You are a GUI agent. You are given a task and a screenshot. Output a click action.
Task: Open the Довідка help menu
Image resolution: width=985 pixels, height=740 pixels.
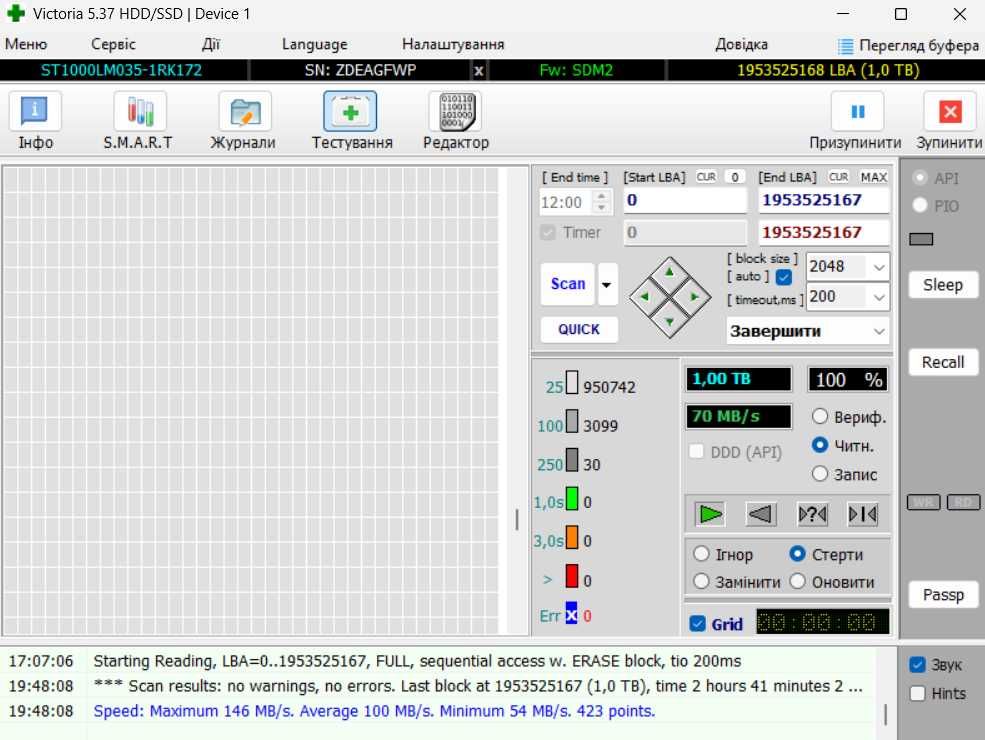pyautogui.click(x=741, y=44)
